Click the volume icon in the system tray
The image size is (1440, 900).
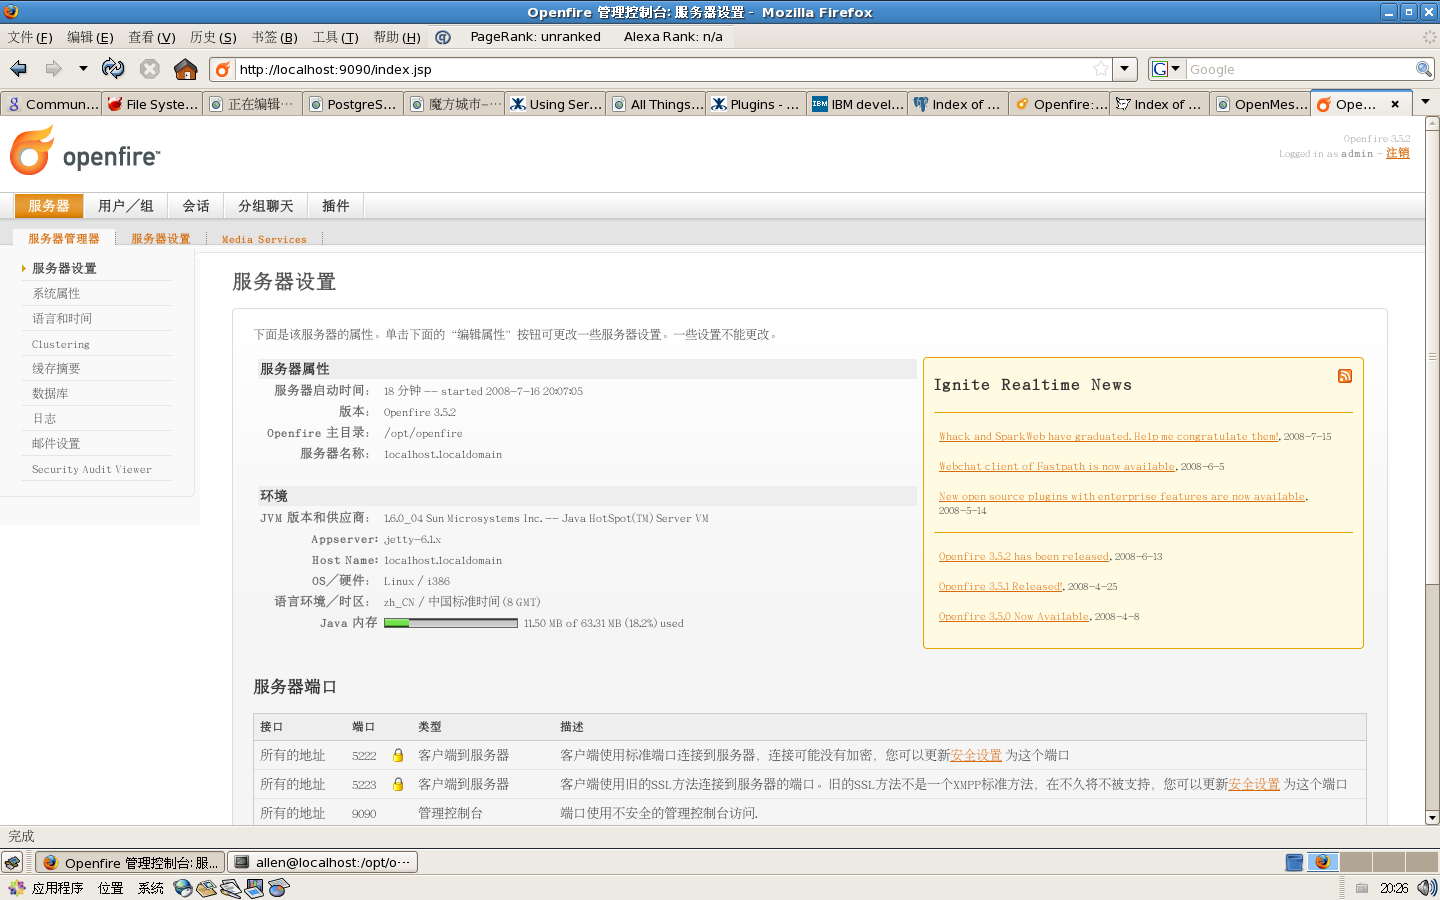point(1426,888)
